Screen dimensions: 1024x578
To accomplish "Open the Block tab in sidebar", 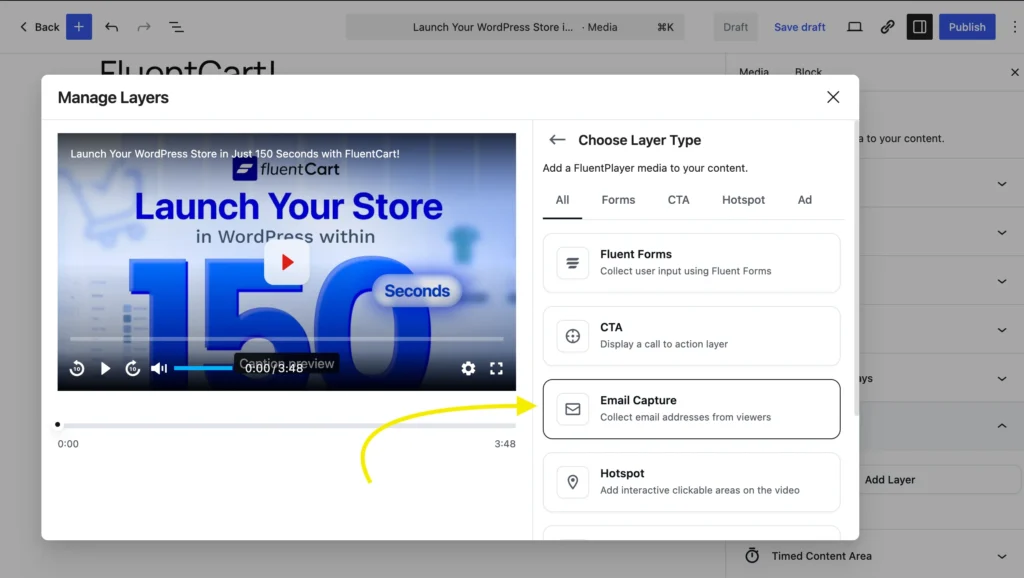I will 808,72.
